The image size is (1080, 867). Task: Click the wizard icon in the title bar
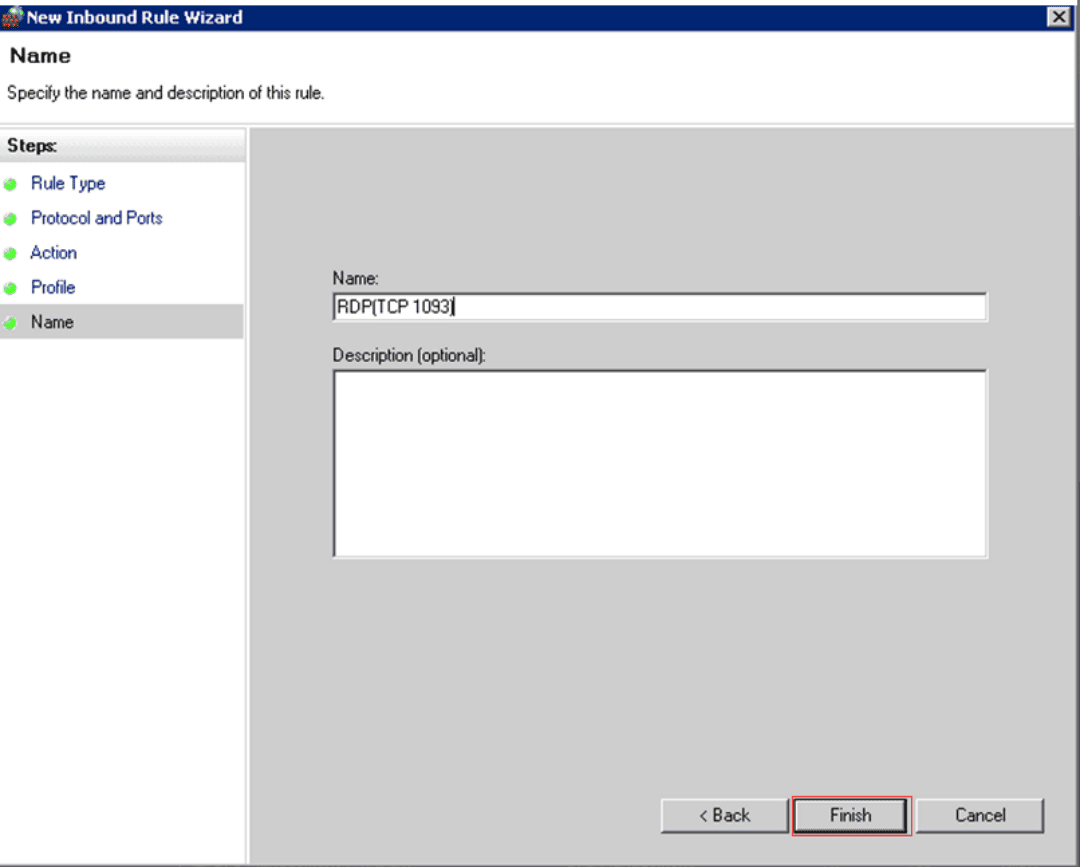13,16
